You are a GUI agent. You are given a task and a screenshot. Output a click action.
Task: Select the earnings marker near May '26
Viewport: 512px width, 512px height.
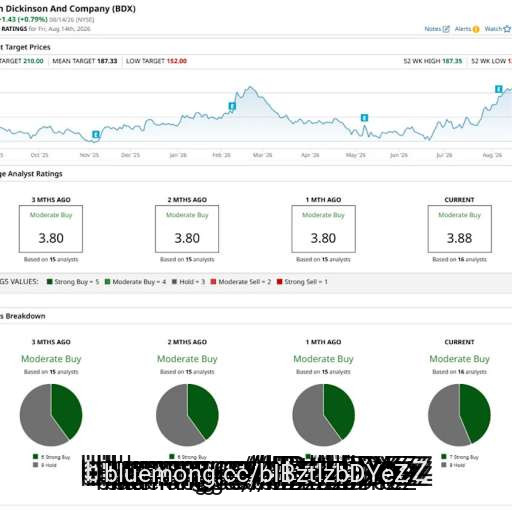tap(364, 118)
